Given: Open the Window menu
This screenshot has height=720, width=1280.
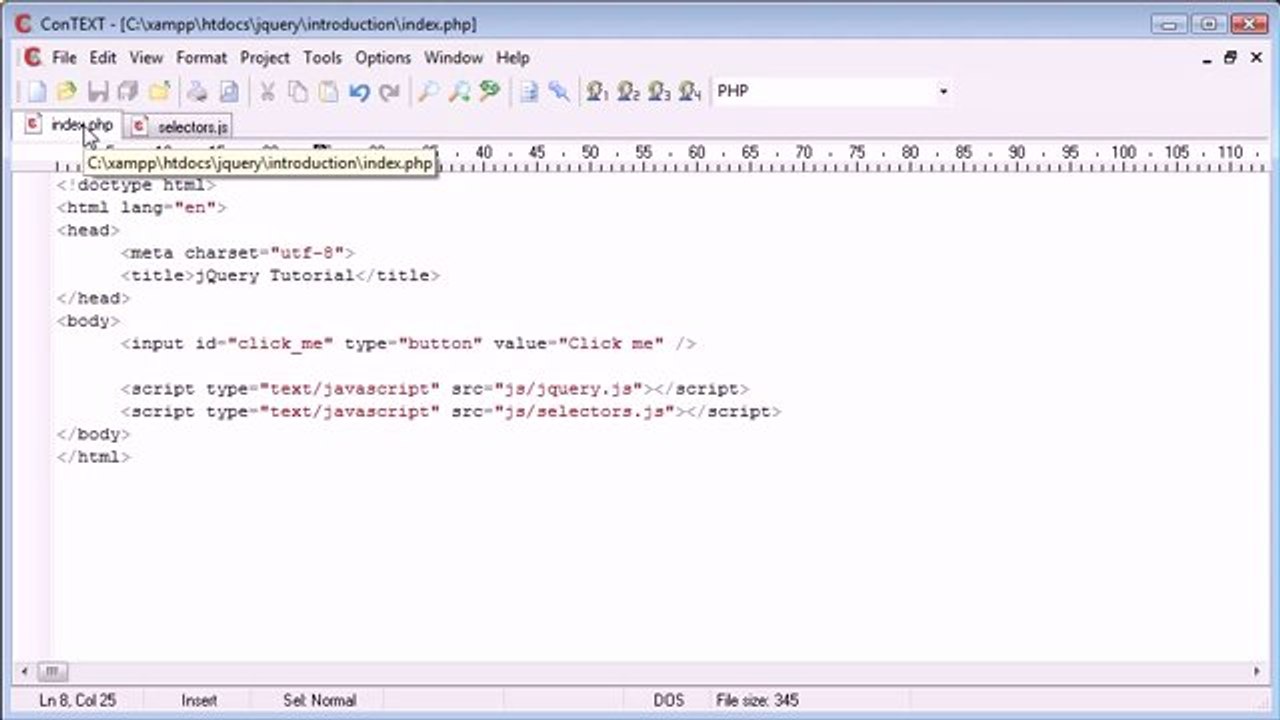Looking at the screenshot, I should click(x=454, y=58).
